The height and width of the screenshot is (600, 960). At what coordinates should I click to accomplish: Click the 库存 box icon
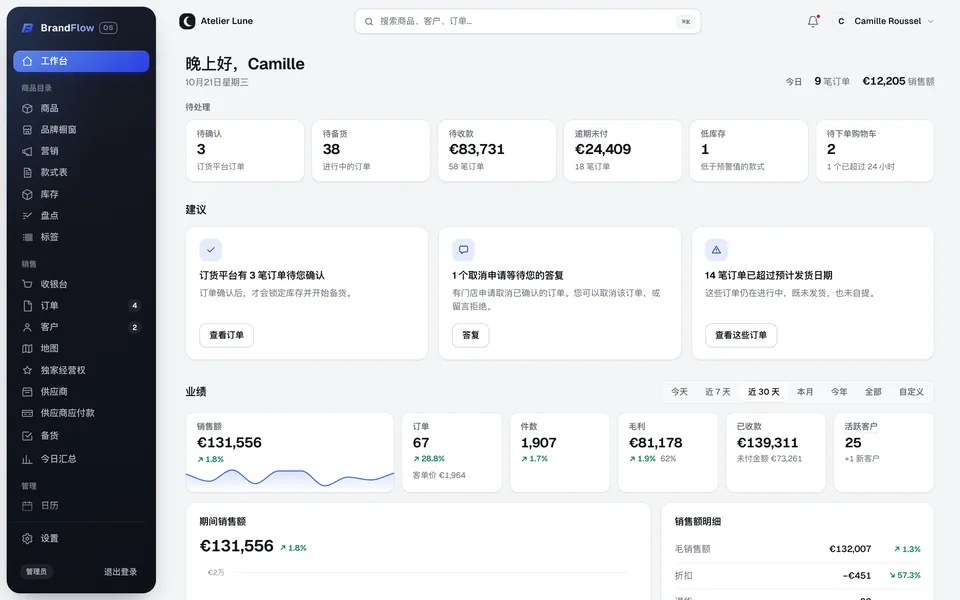tap(27, 194)
